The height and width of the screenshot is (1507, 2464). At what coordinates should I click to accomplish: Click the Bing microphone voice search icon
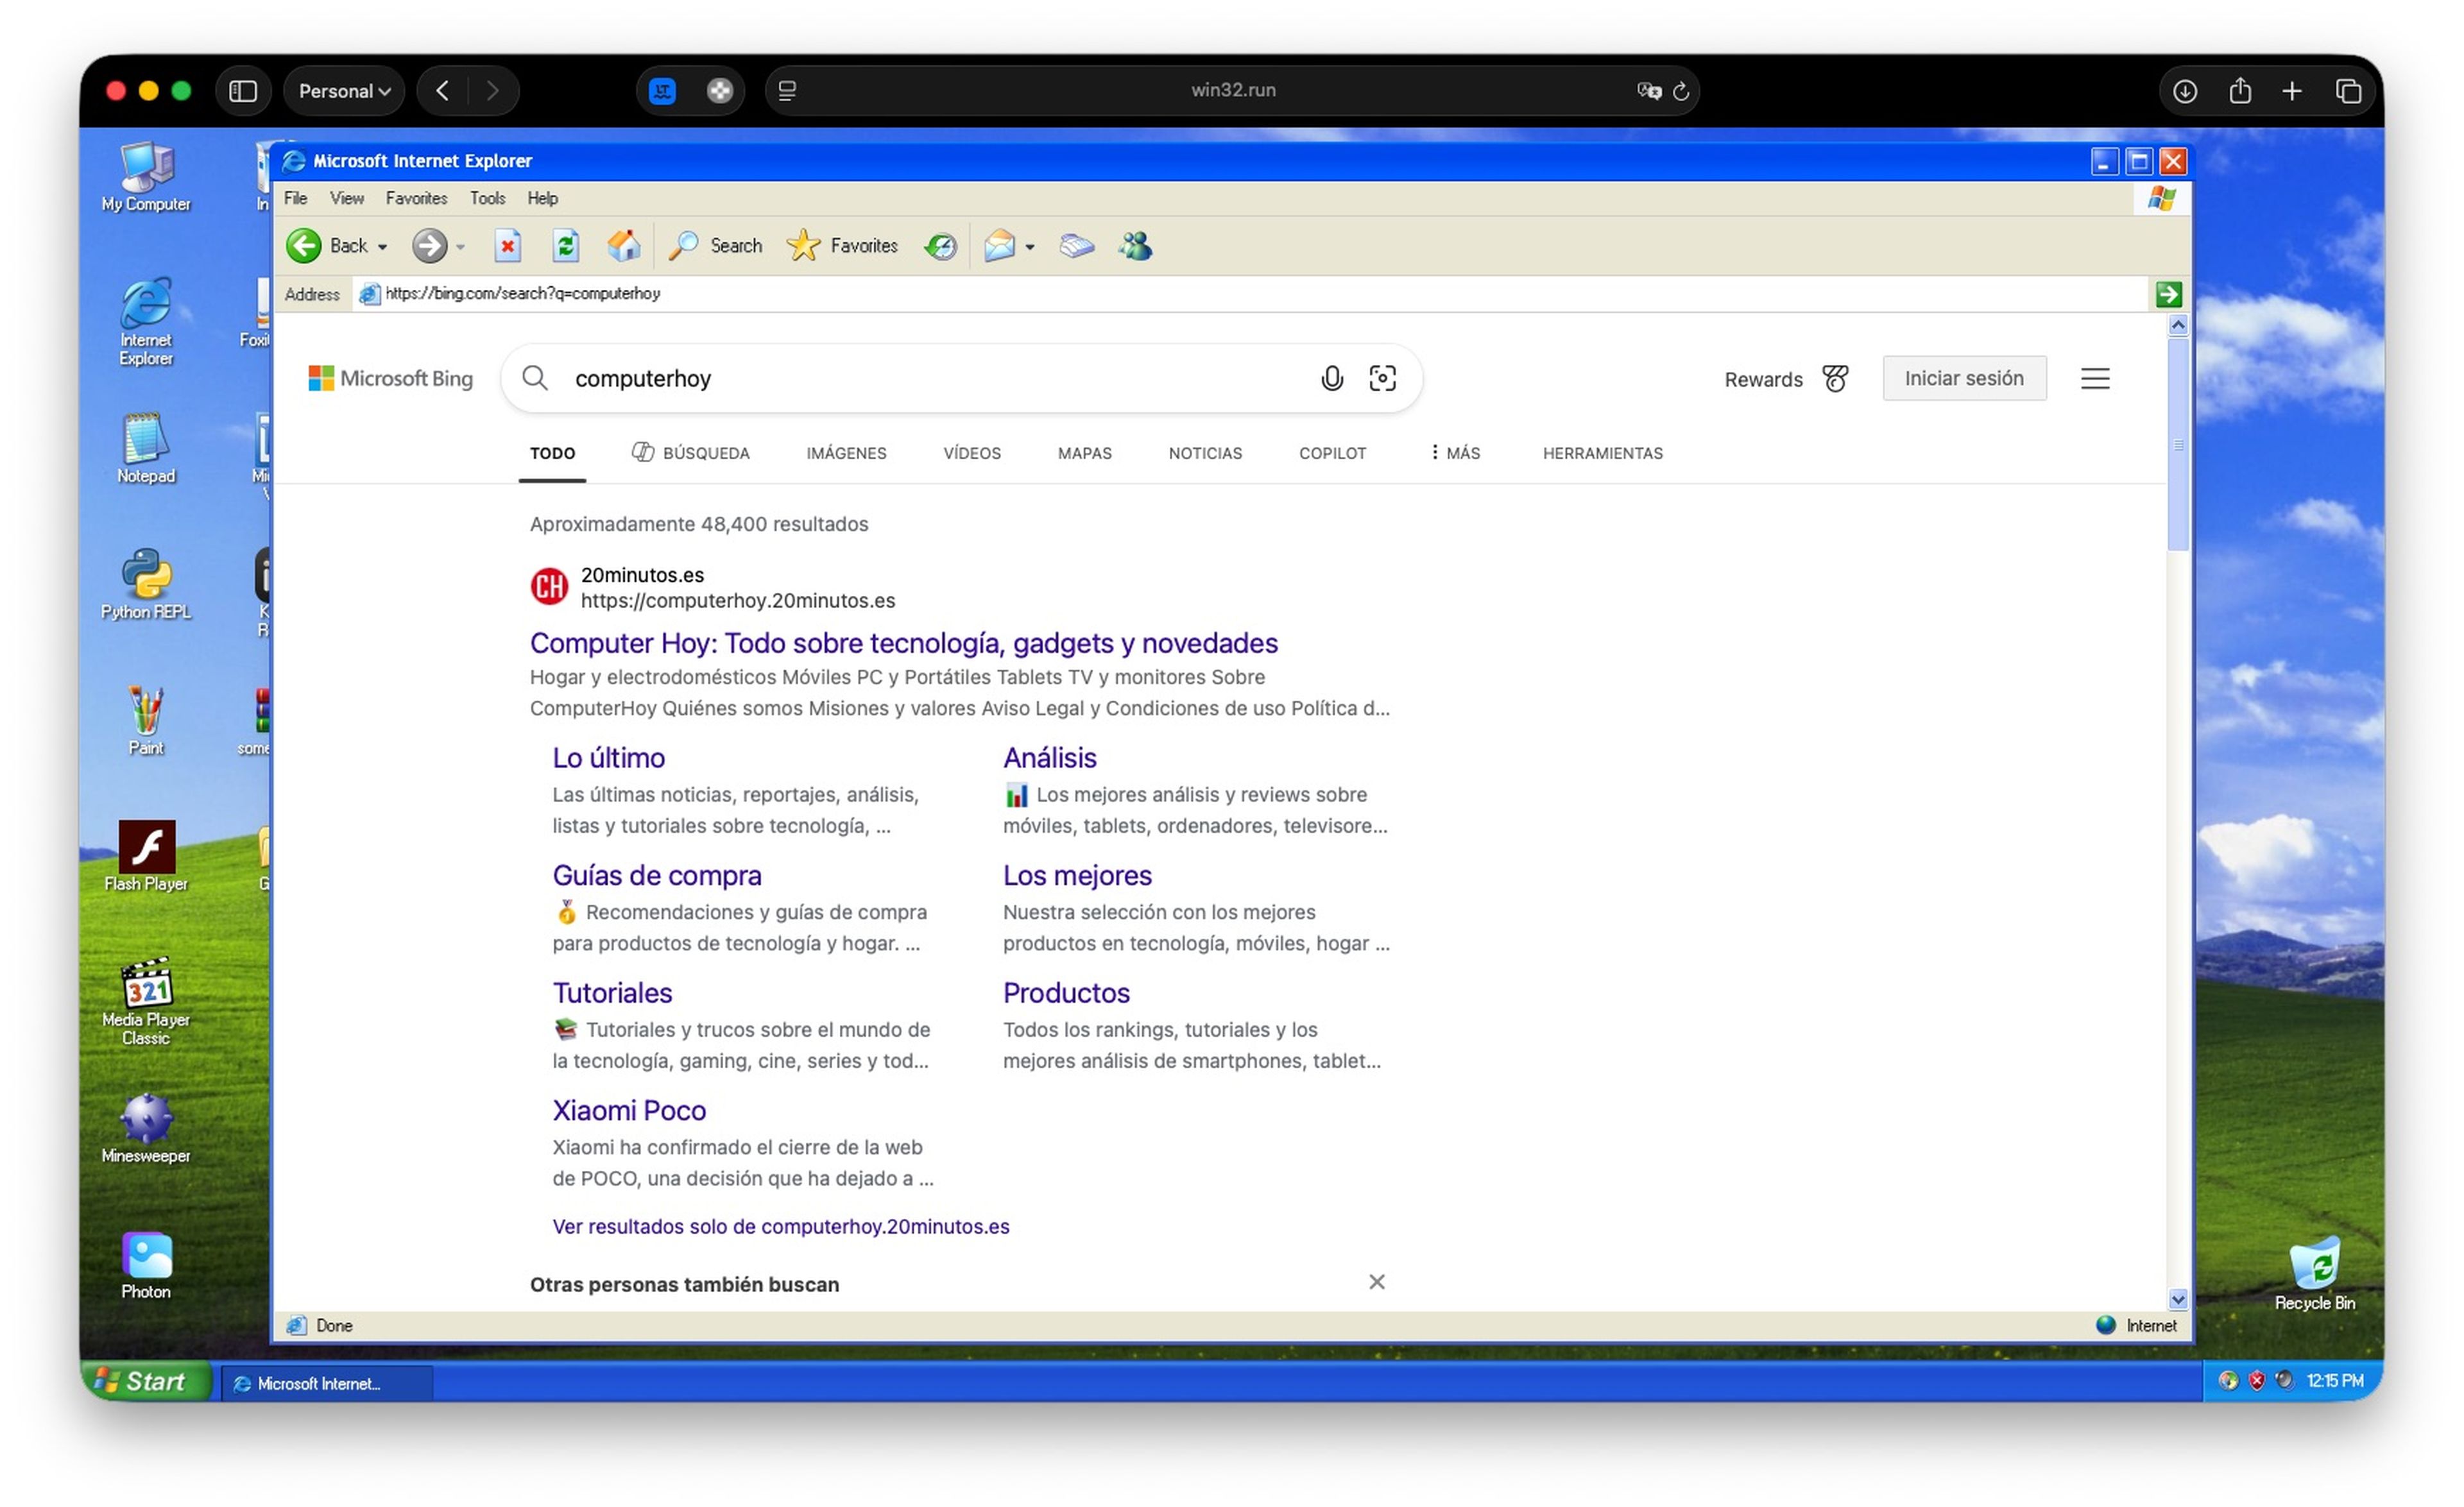1331,378
